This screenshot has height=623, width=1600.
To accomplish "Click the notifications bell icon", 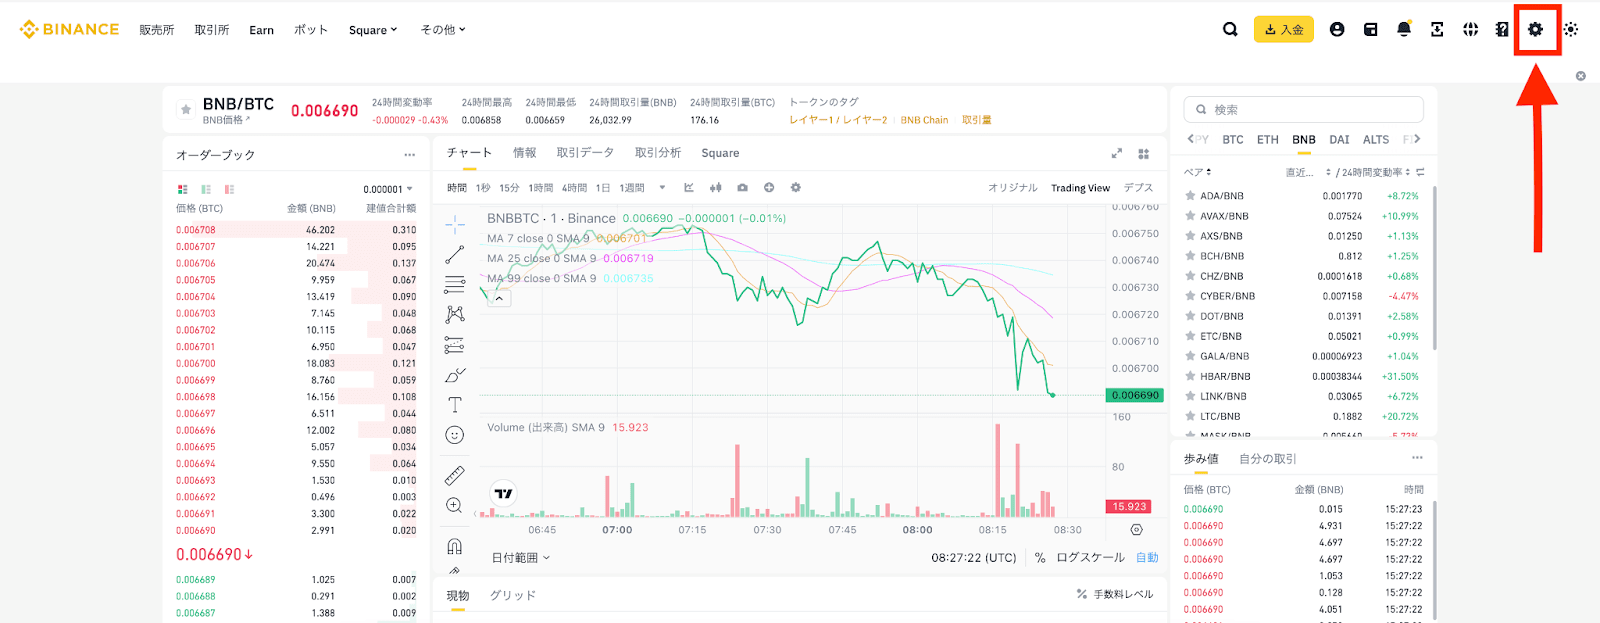I will 1404,30.
